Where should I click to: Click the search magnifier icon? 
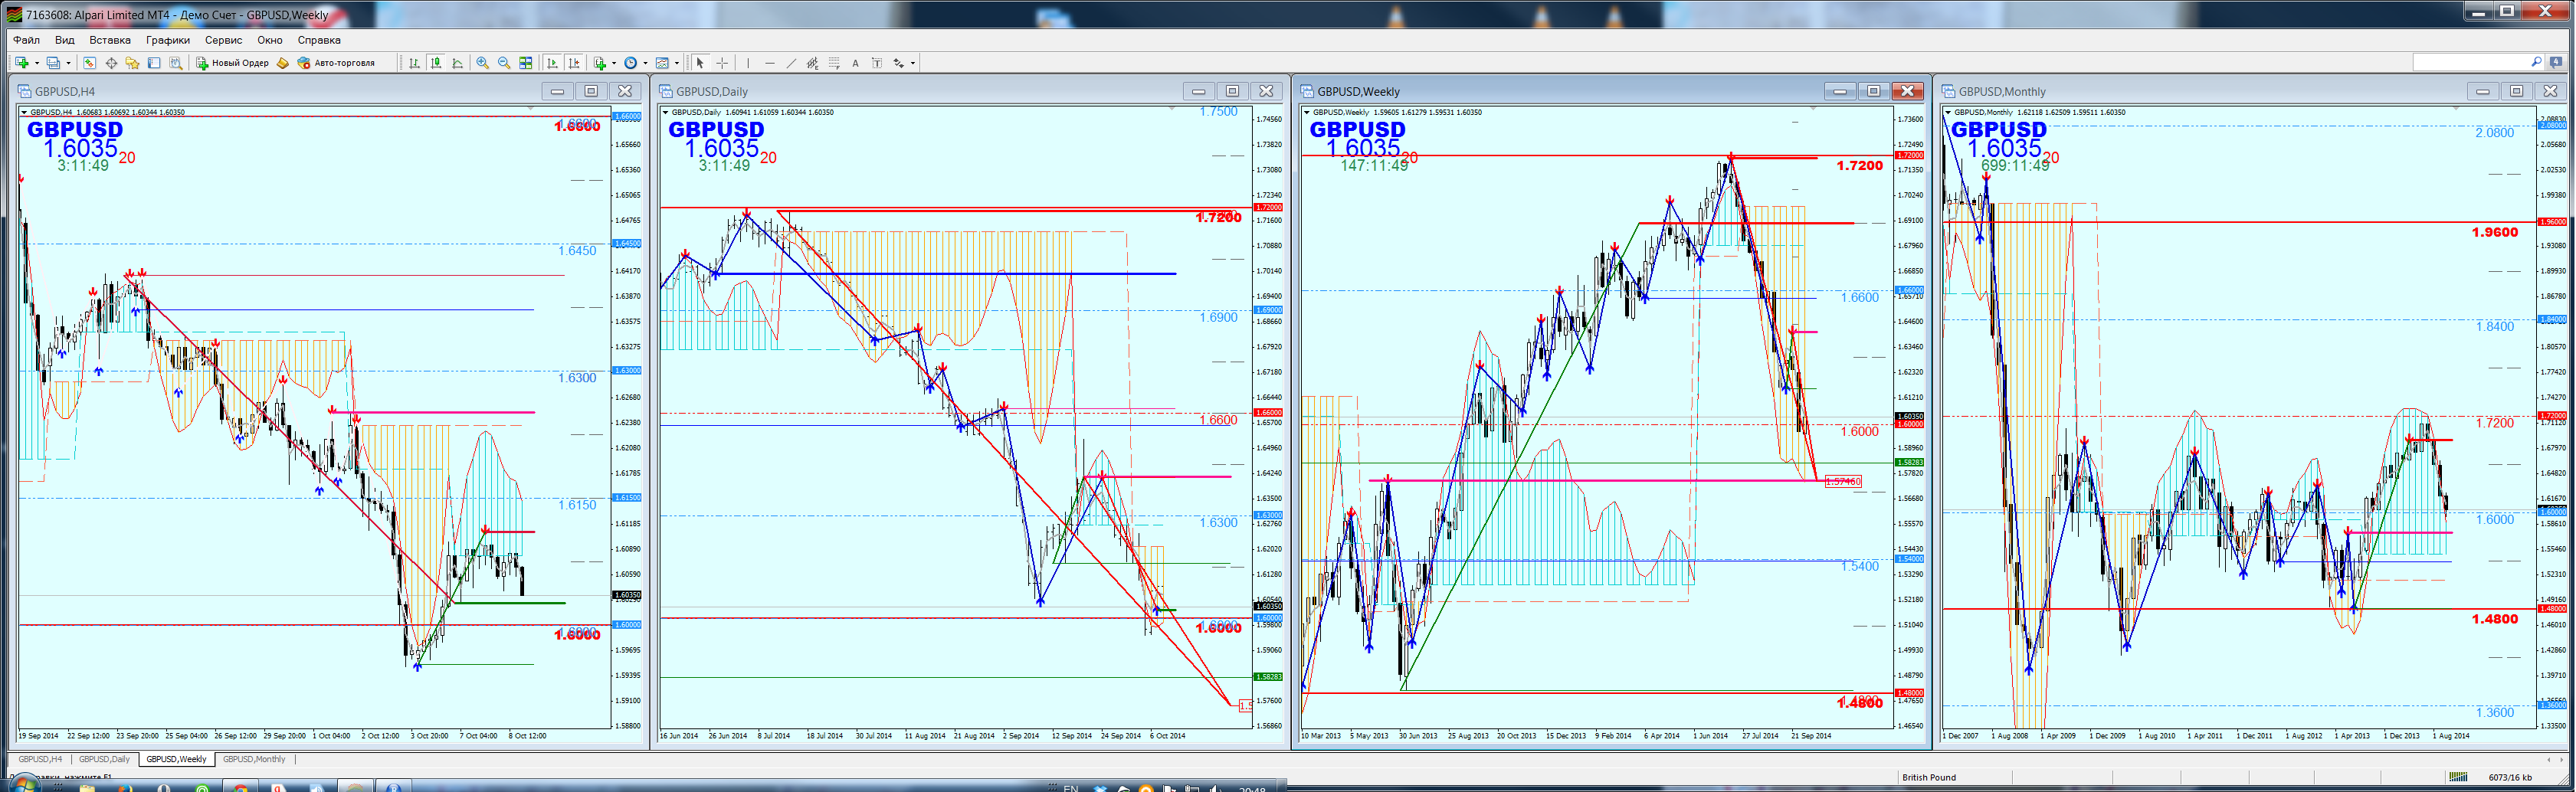tap(2536, 62)
